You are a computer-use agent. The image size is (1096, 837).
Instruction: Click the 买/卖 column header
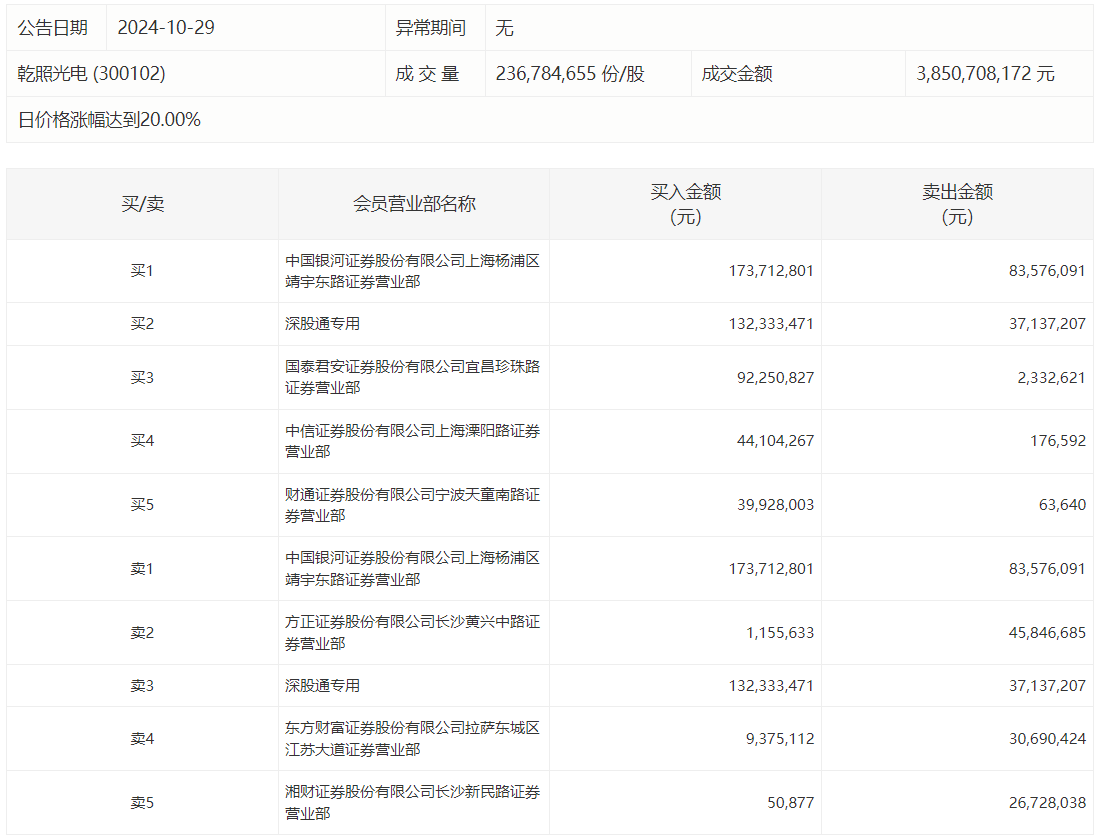click(143, 203)
